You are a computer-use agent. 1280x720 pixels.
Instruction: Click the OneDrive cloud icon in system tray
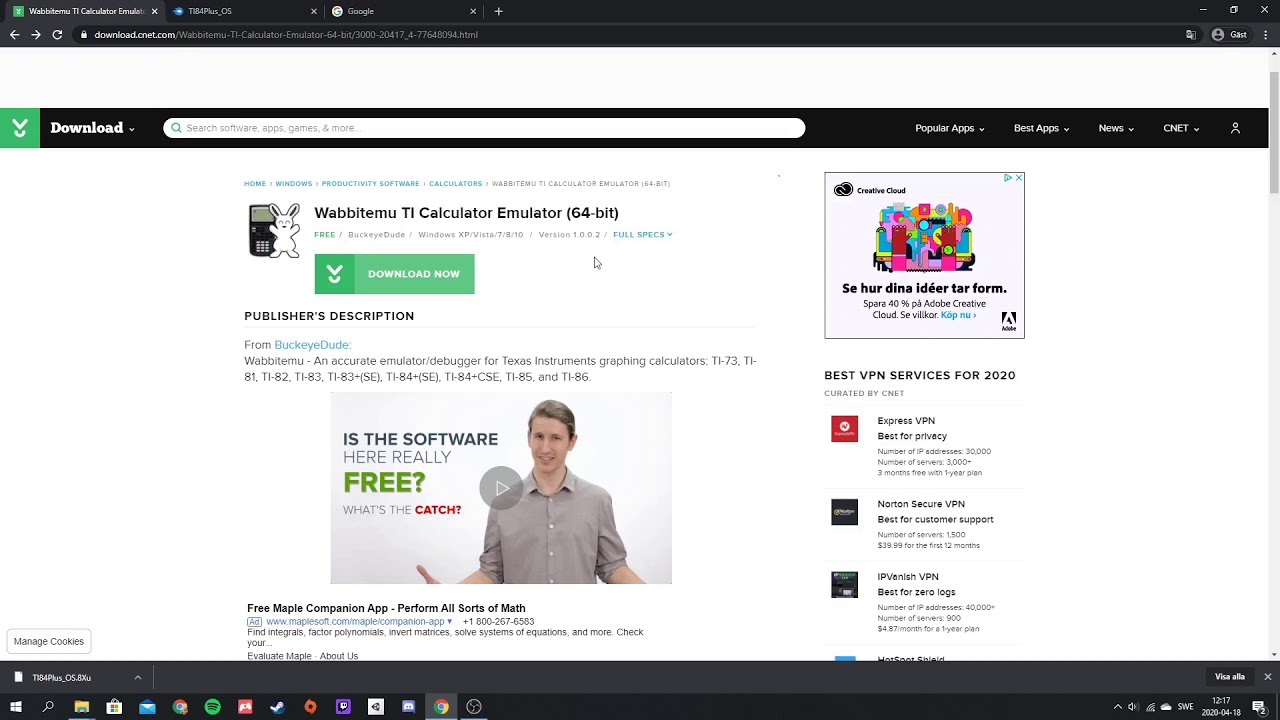point(1165,706)
